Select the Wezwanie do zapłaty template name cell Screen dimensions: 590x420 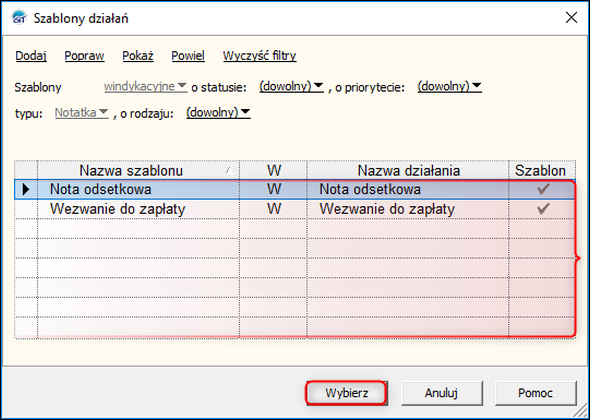pos(138,209)
